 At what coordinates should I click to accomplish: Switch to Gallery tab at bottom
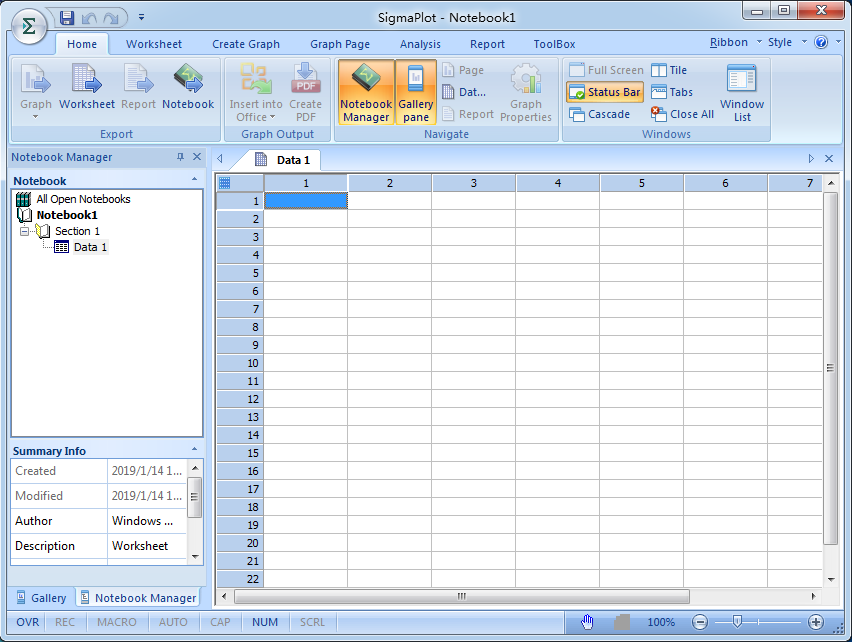(x=40, y=598)
